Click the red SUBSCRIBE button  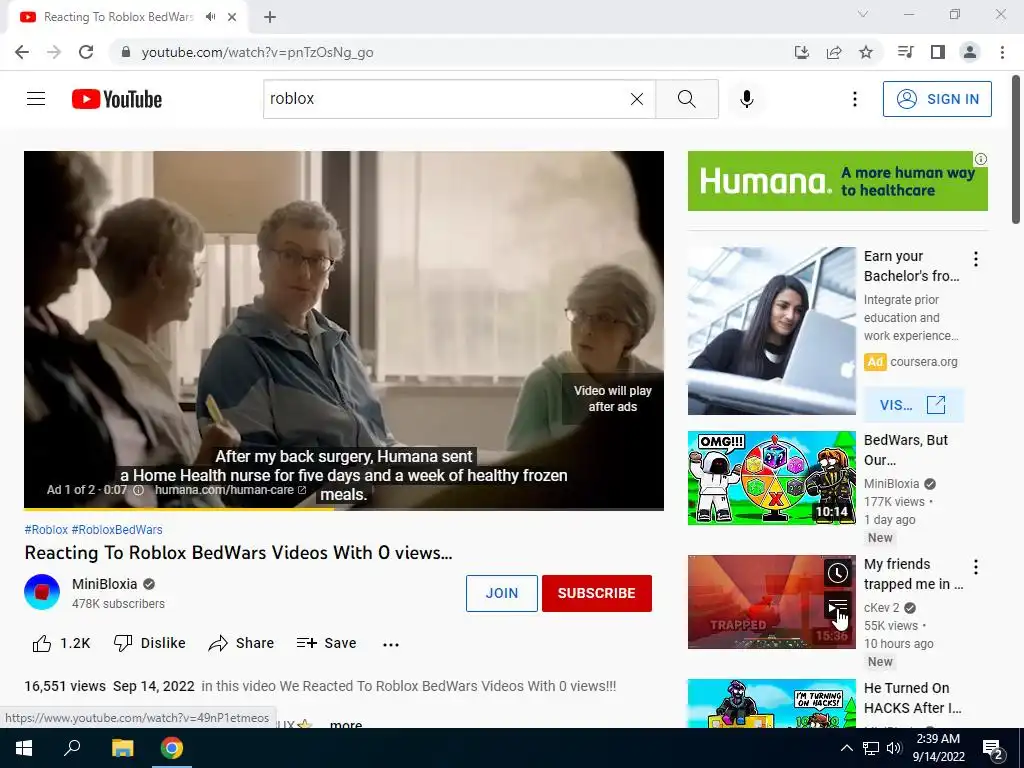tap(596, 593)
